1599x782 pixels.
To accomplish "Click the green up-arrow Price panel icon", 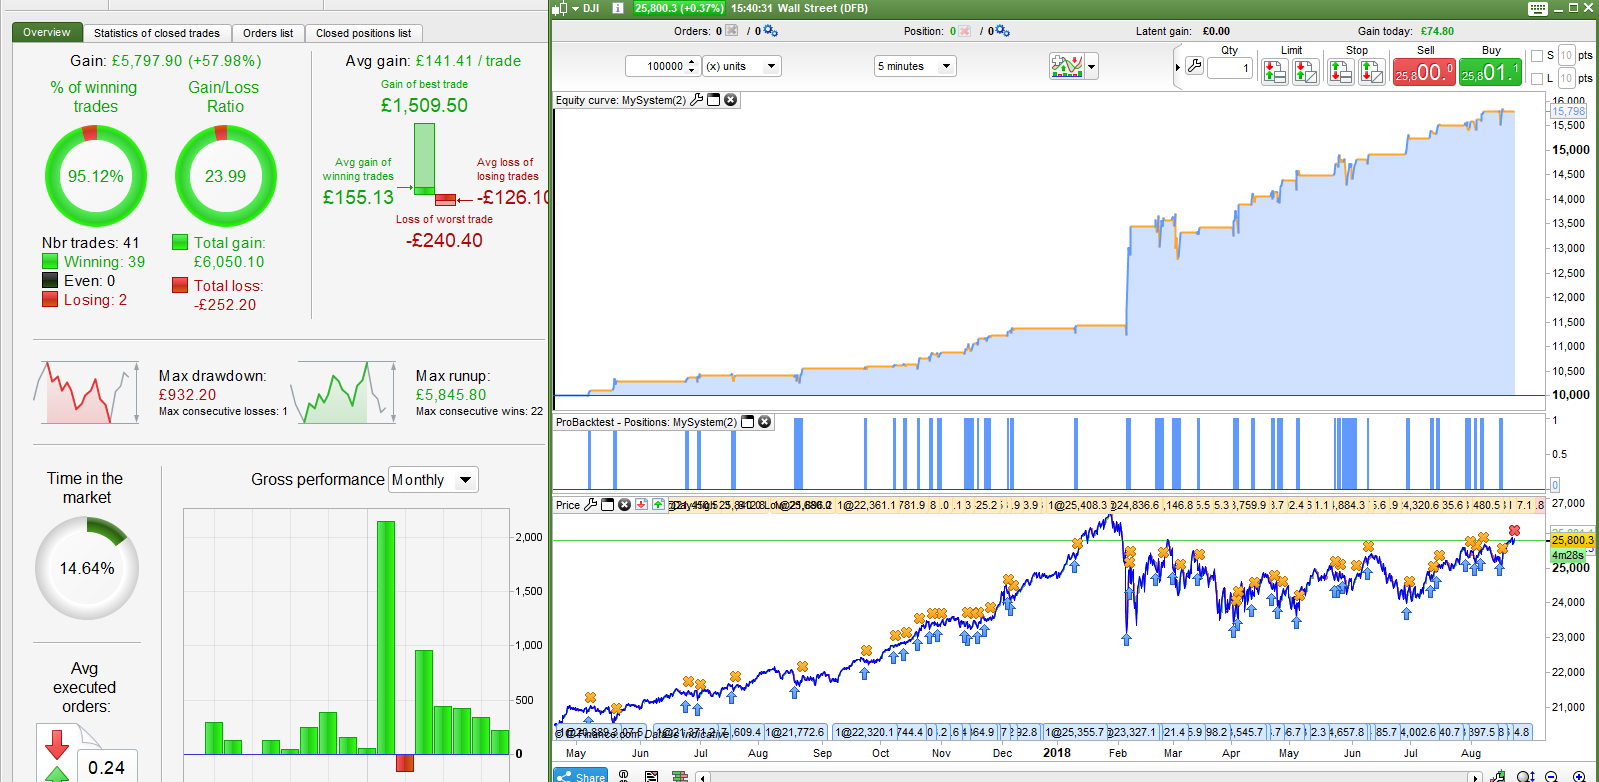I will click(x=658, y=505).
